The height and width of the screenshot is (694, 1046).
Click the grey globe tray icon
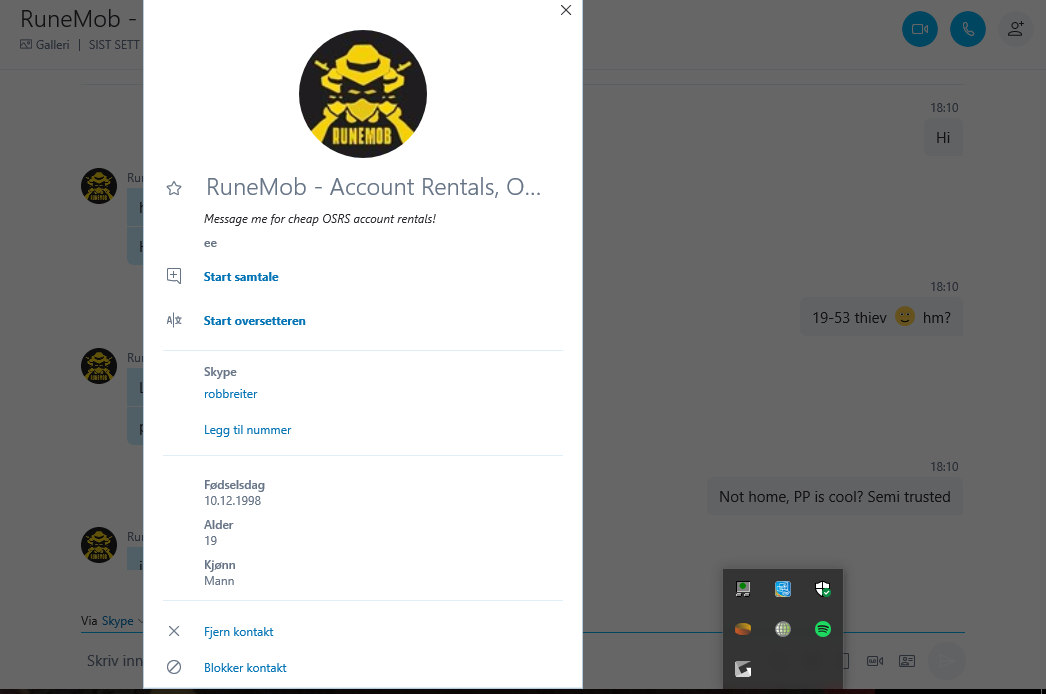(782, 629)
